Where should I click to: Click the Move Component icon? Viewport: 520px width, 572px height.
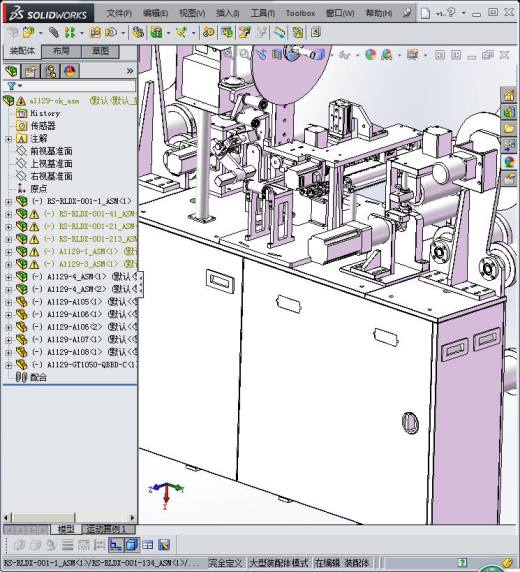[x=111, y=32]
